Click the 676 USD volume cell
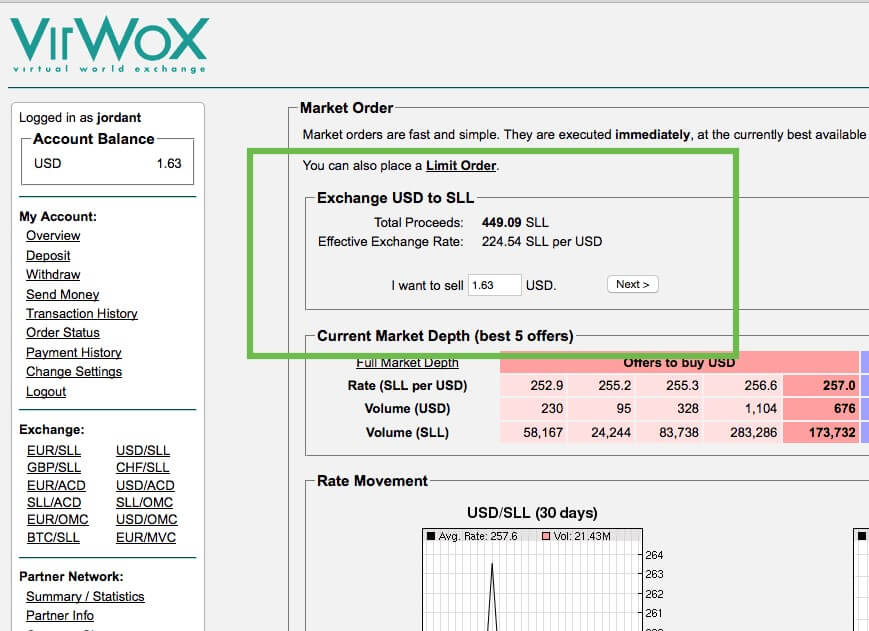Viewport: 869px width, 631px height. tap(821, 408)
